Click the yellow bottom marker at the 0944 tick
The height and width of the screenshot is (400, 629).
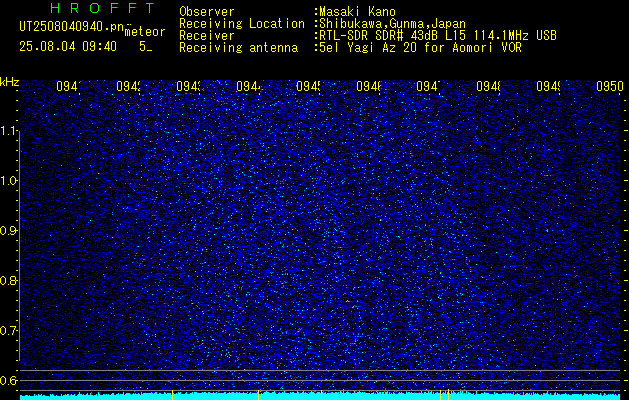[258, 395]
